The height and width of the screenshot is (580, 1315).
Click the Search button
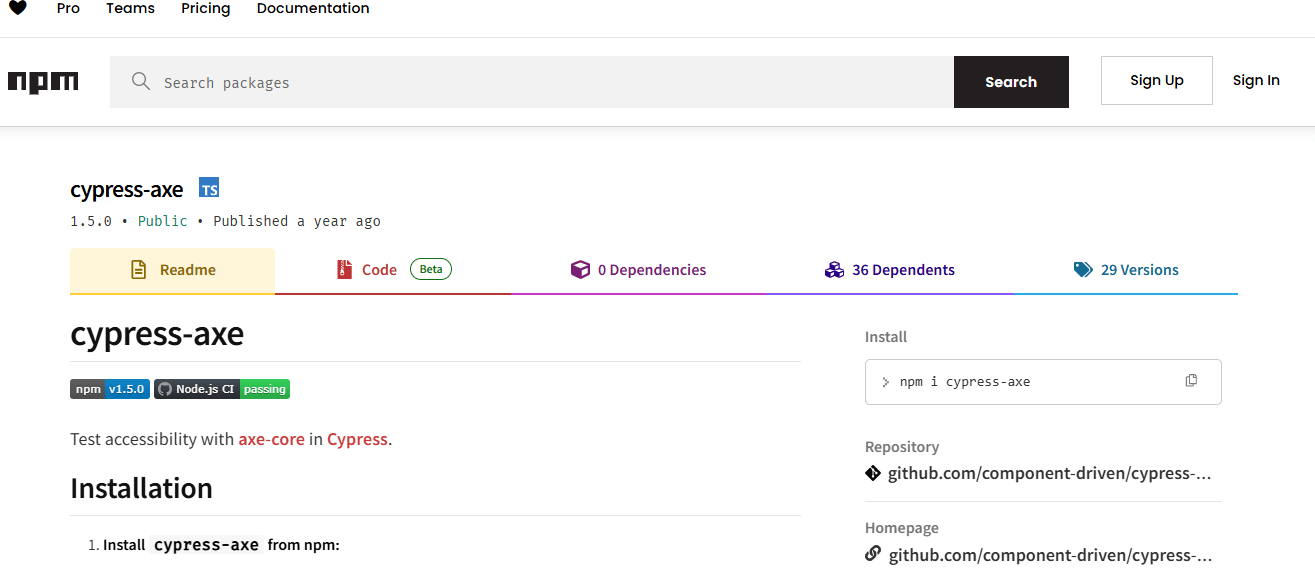[x=1011, y=81]
